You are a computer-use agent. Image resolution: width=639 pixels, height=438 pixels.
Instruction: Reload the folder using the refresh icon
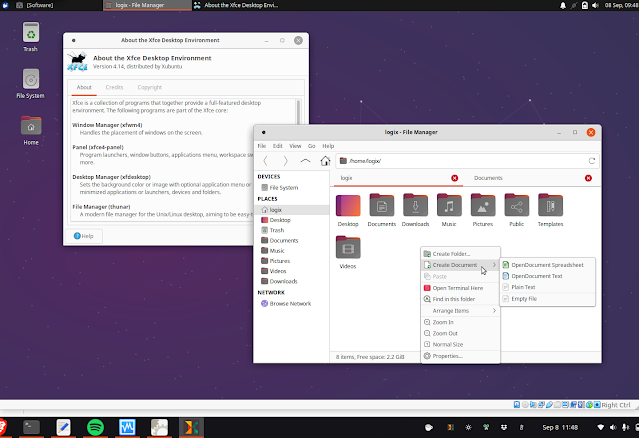(x=592, y=160)
